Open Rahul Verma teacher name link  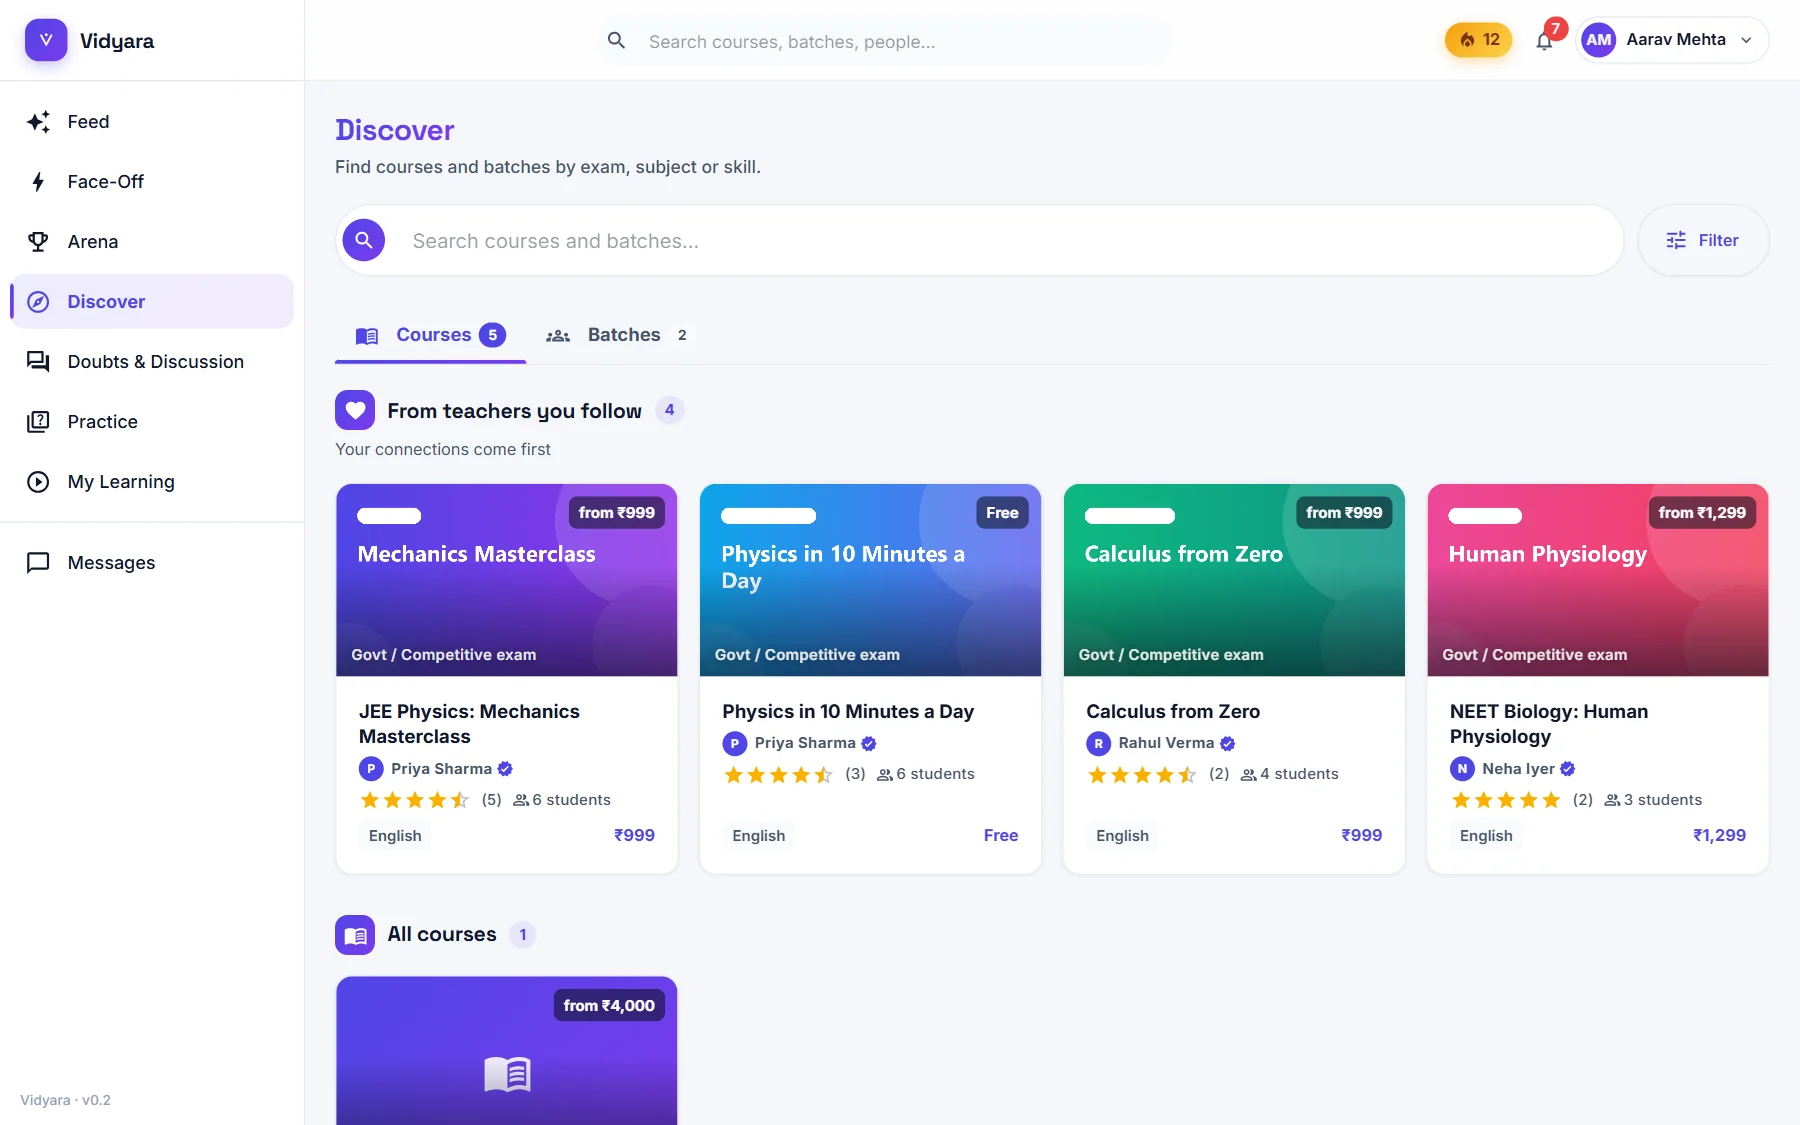coord(1166,743)
